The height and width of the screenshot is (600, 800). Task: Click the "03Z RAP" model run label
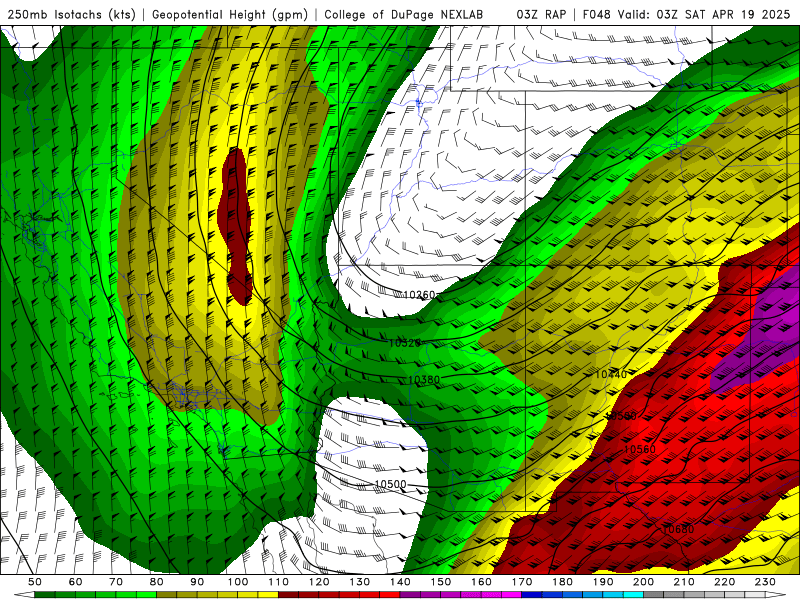[541, 15]
